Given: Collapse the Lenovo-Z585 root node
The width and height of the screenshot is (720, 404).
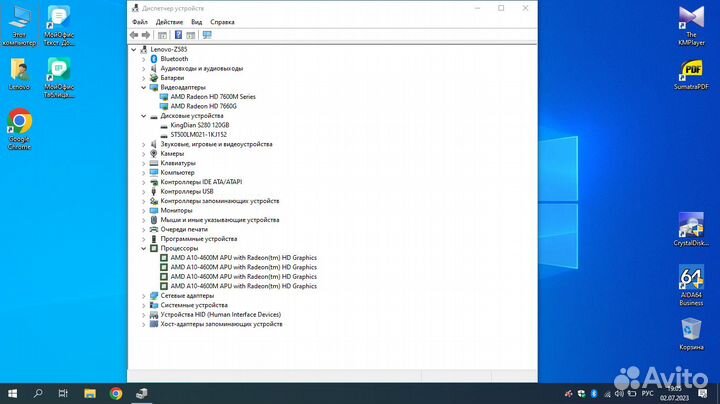Looking at the screenshot, I should coord(134,50).
